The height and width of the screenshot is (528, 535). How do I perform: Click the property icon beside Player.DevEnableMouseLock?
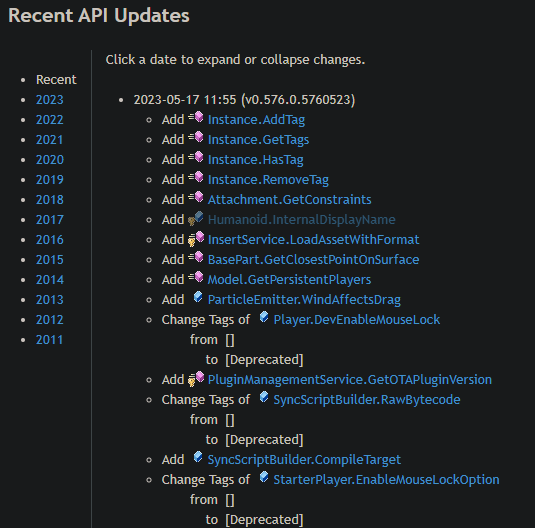pyautogui.click(x=264, y=317)
